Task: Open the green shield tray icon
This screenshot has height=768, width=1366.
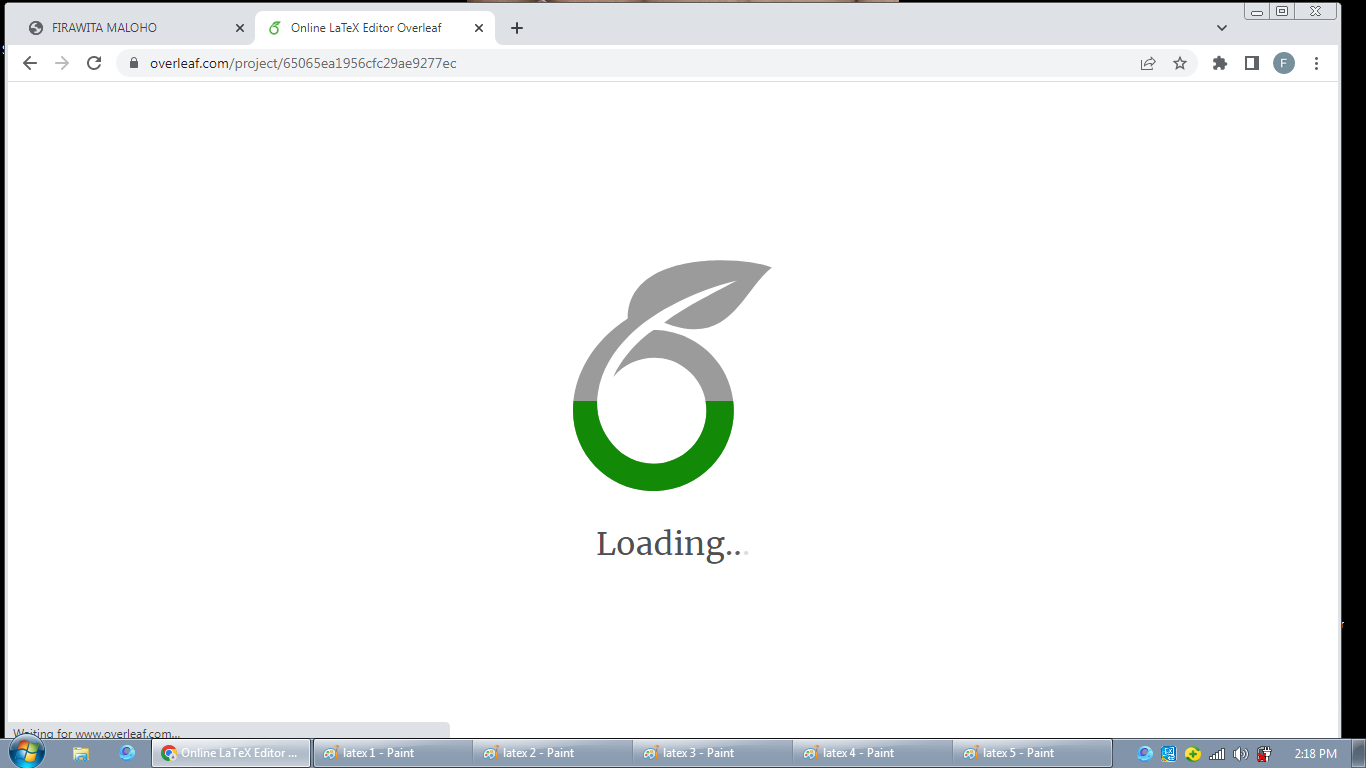Action: point(1193,754)
